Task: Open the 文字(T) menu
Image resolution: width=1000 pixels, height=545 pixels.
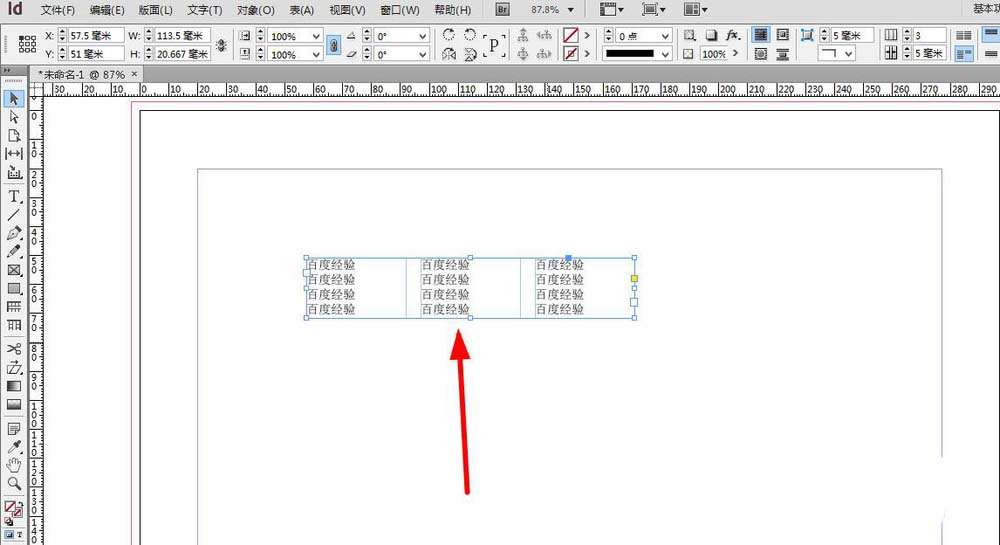Action: [205, 10]
